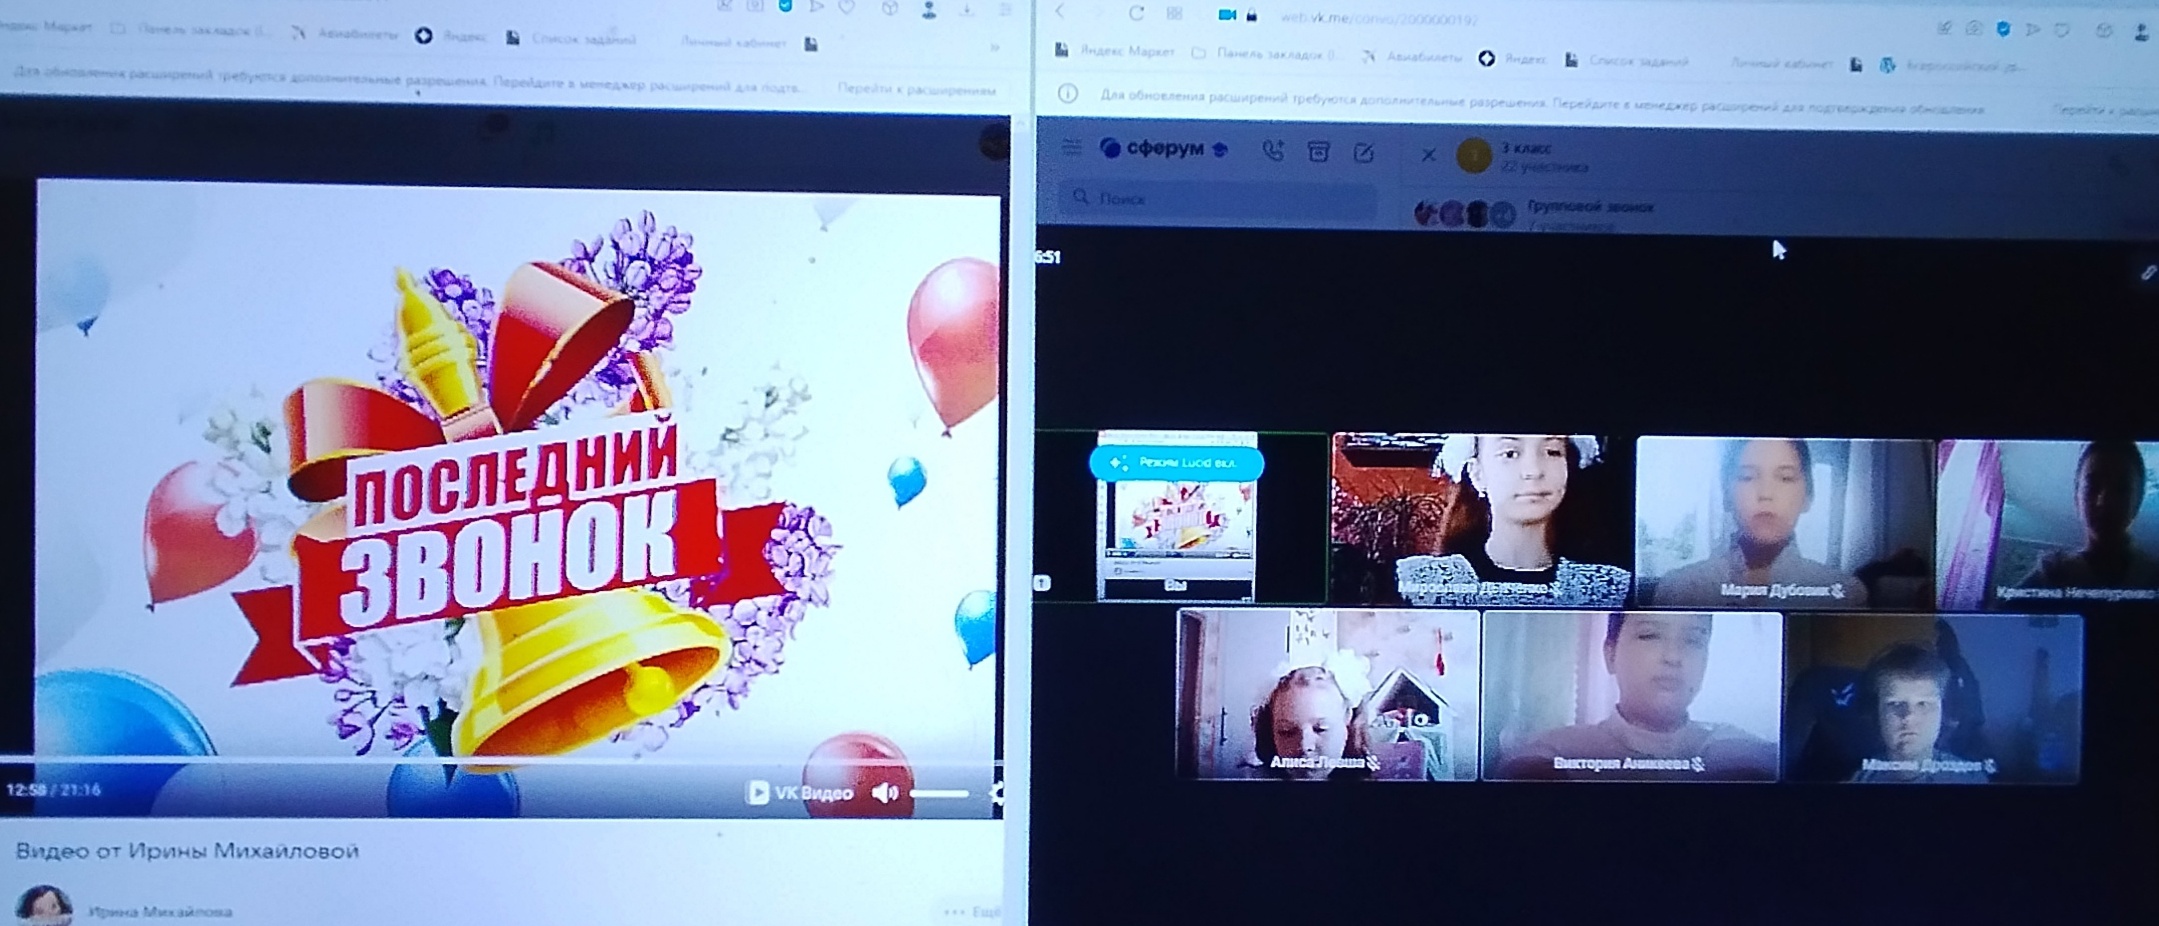2159x926 pixels.
Task: Click participant avatars next to Групповой звонок
Action: pos(1465,213)
